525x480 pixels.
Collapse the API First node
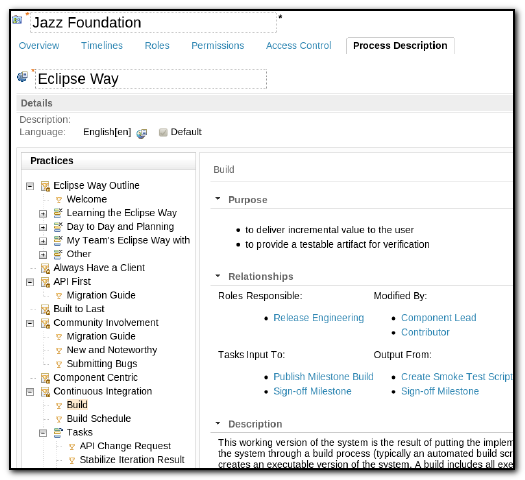[30, 282]
